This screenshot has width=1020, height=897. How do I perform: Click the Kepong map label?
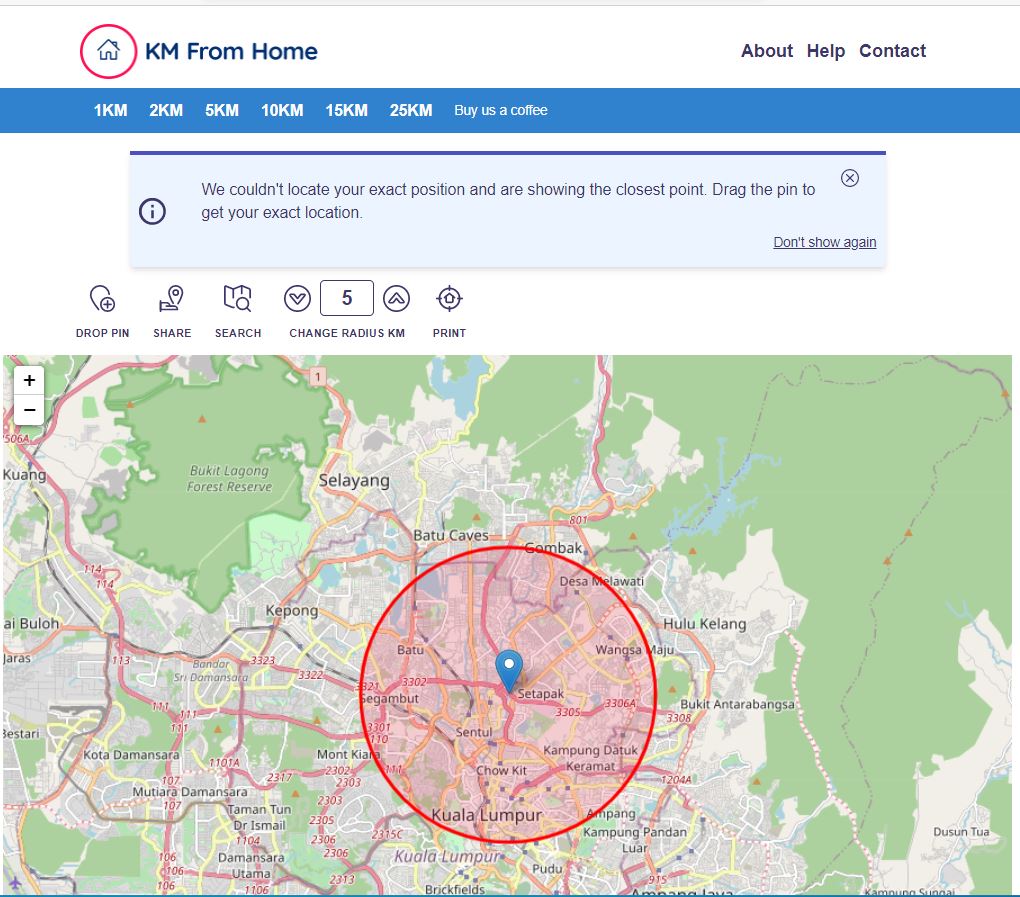pos(291,611)
